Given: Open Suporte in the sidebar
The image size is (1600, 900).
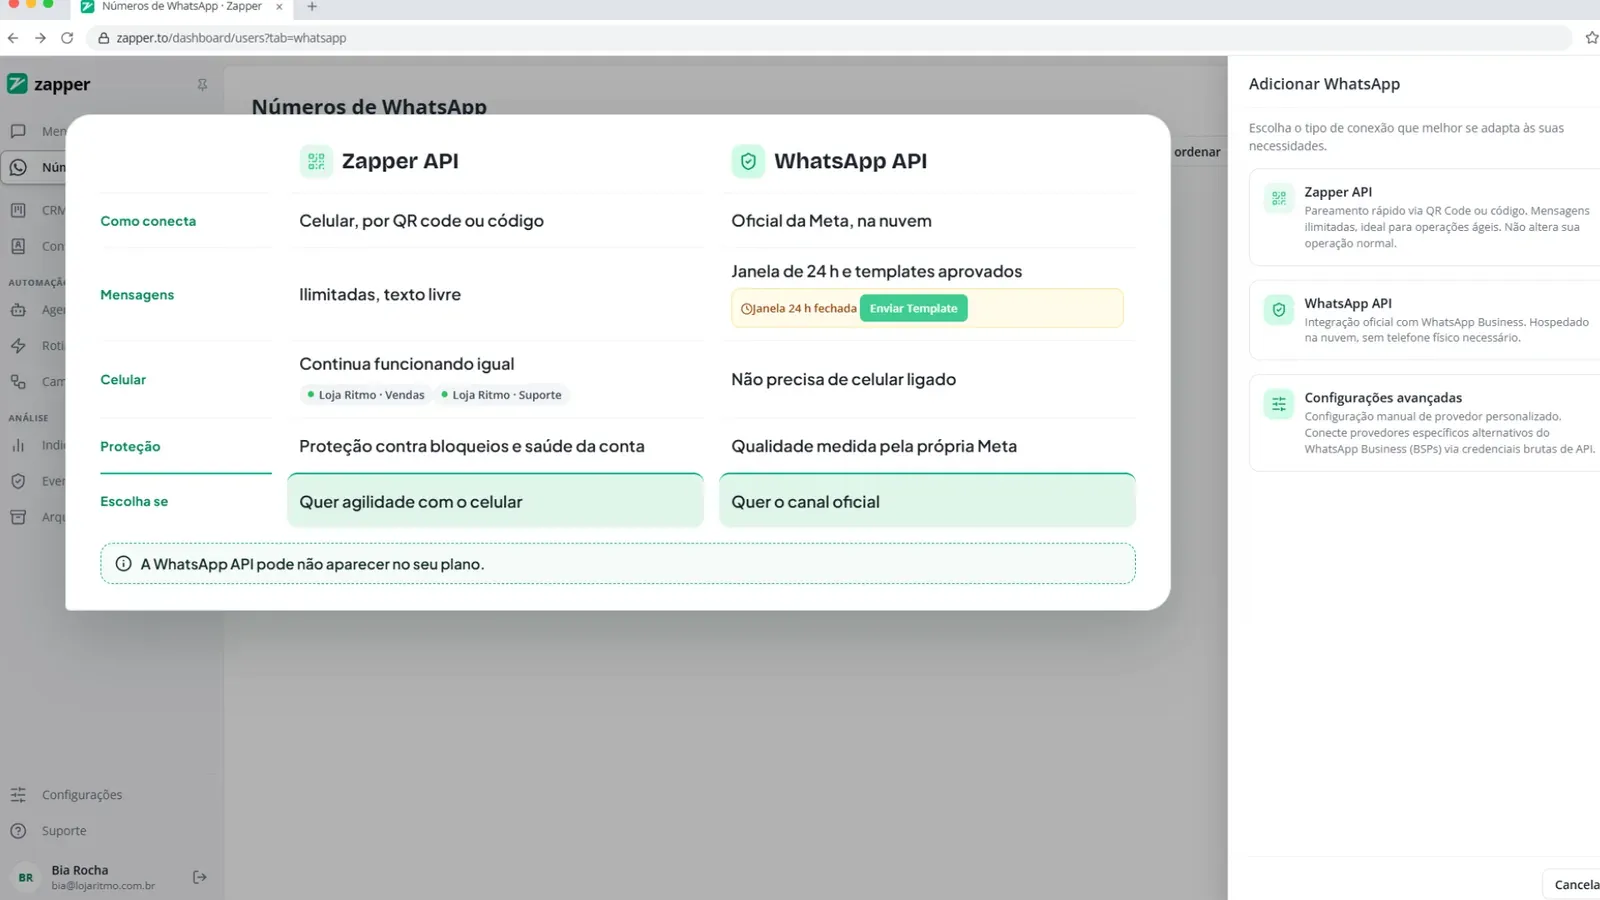Looking at the screenshot, I should 48,831.
